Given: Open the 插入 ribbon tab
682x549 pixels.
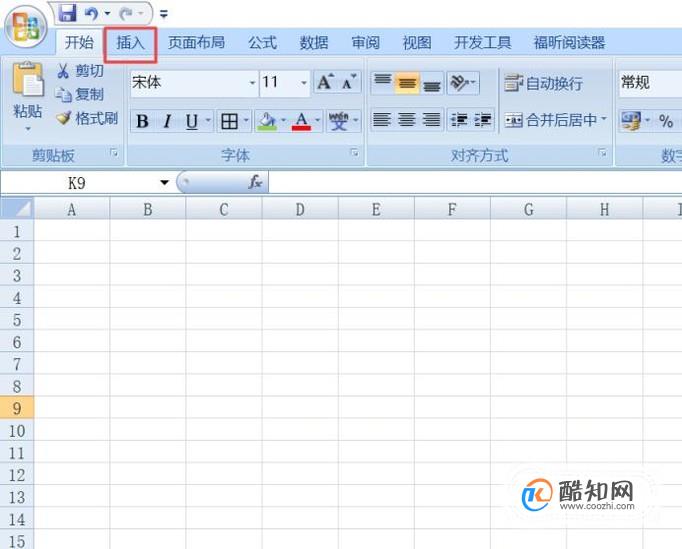Looking at the screenshot, I should tap(130, 43).
